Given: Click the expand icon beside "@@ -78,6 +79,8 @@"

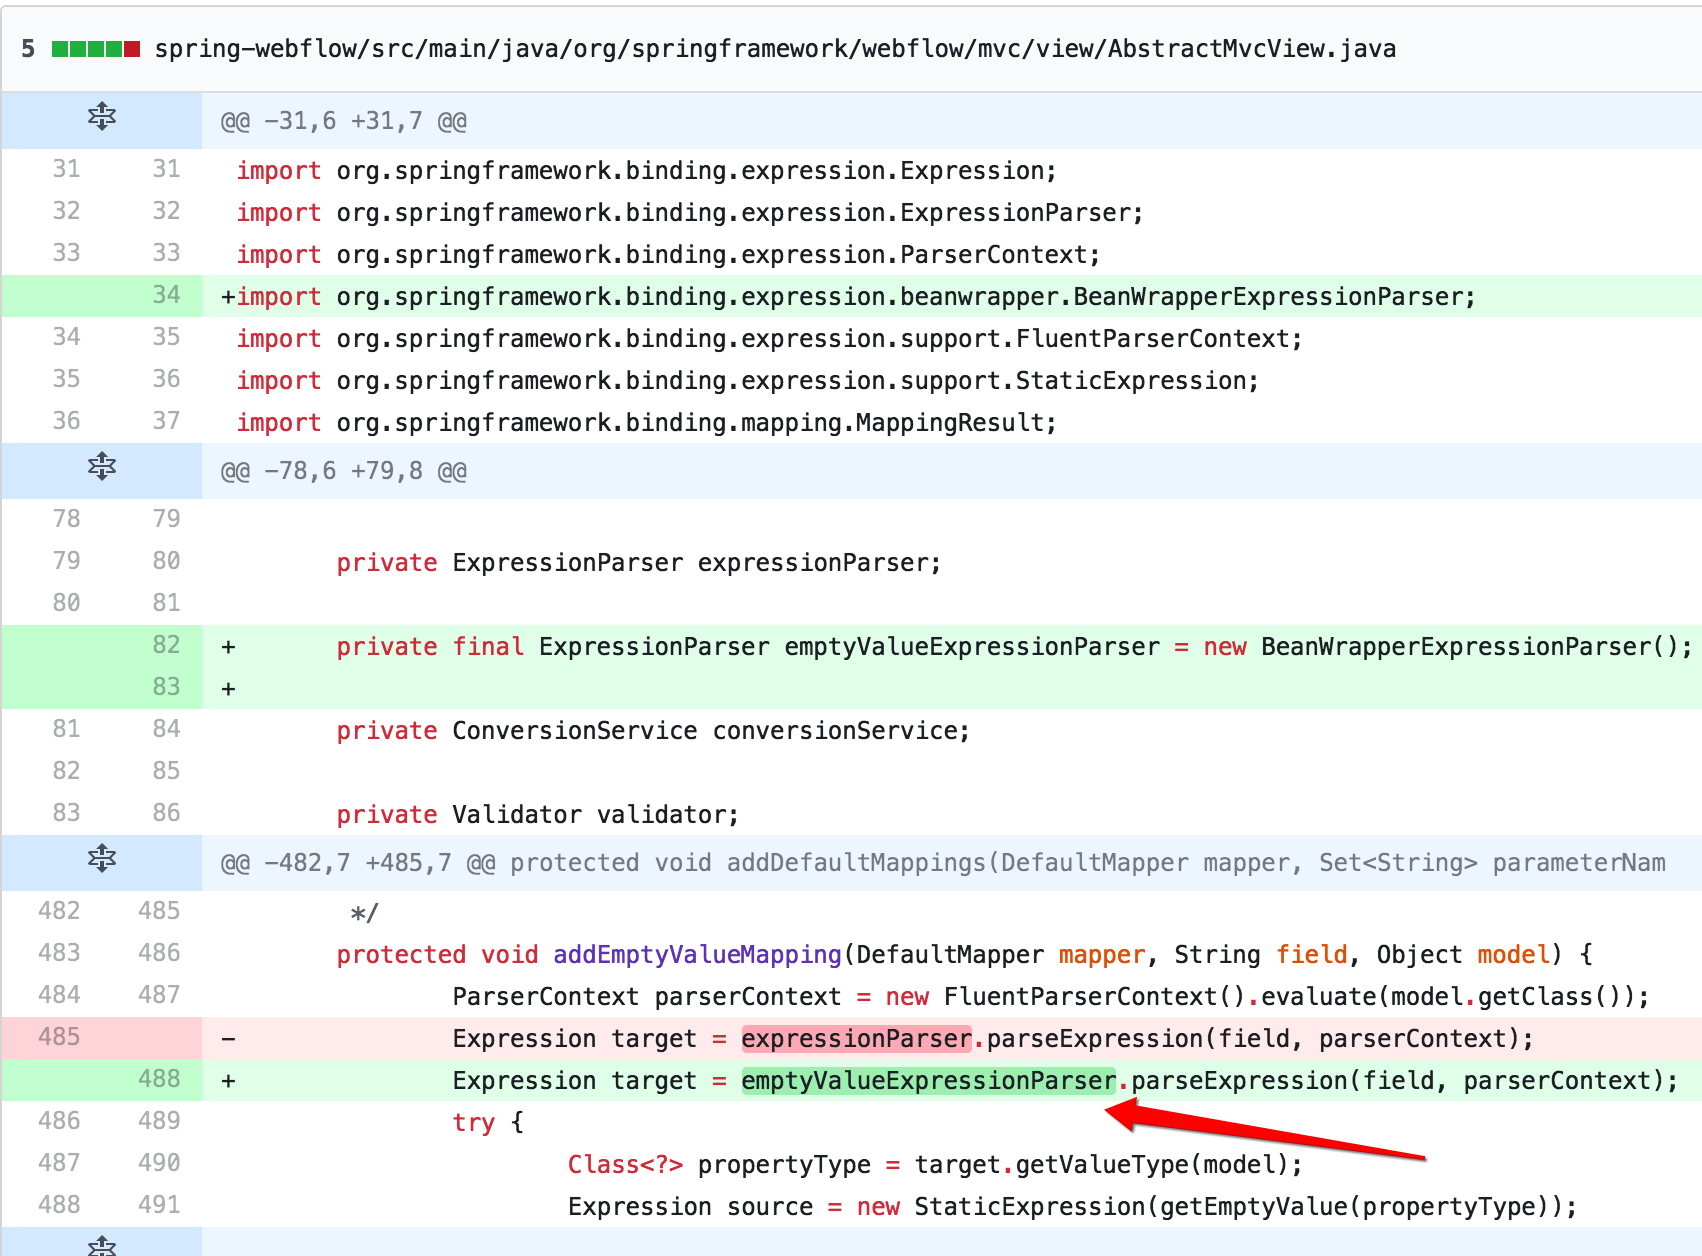Looking at the screenshot, I should pyautogui.click(x=100, y=469).
